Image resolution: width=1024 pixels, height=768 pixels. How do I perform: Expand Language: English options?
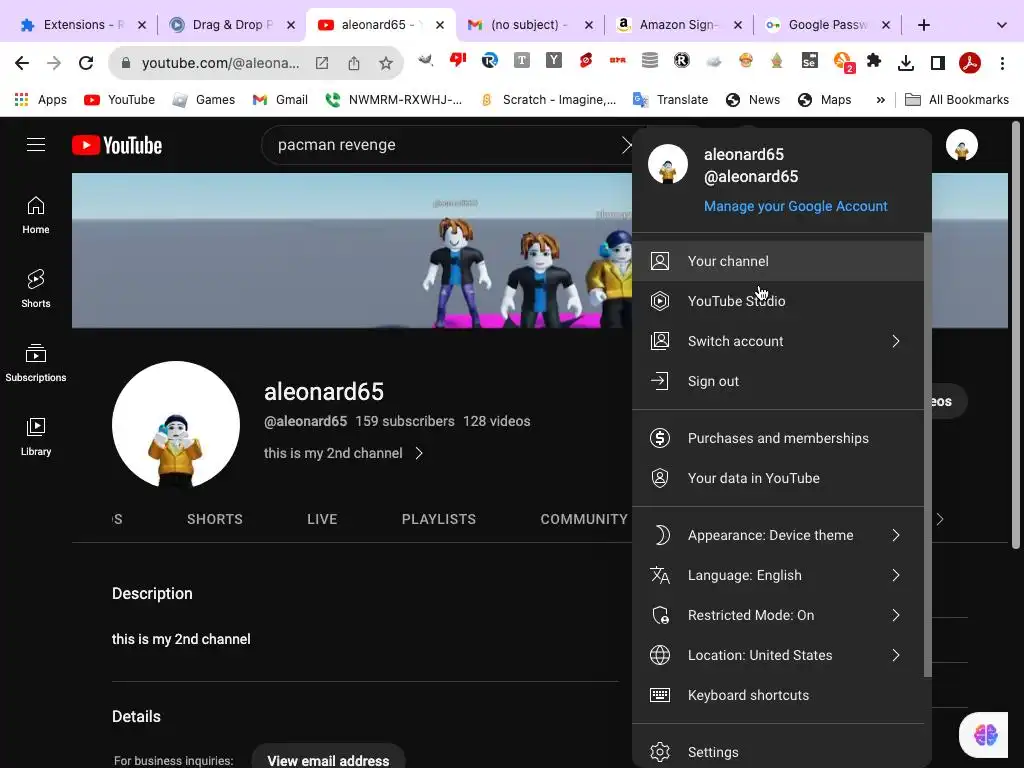click(x=778, y=575)
